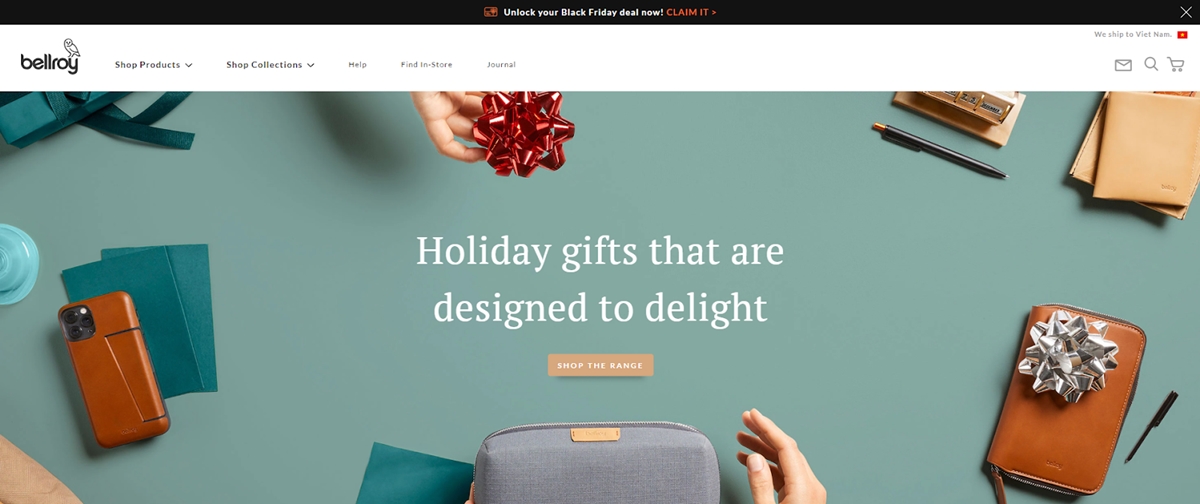Image resolution: width=1200 pixels, height=504 pixels.
Task: Dismiss the Black Friday promo banner
Action: (1186, 12)
